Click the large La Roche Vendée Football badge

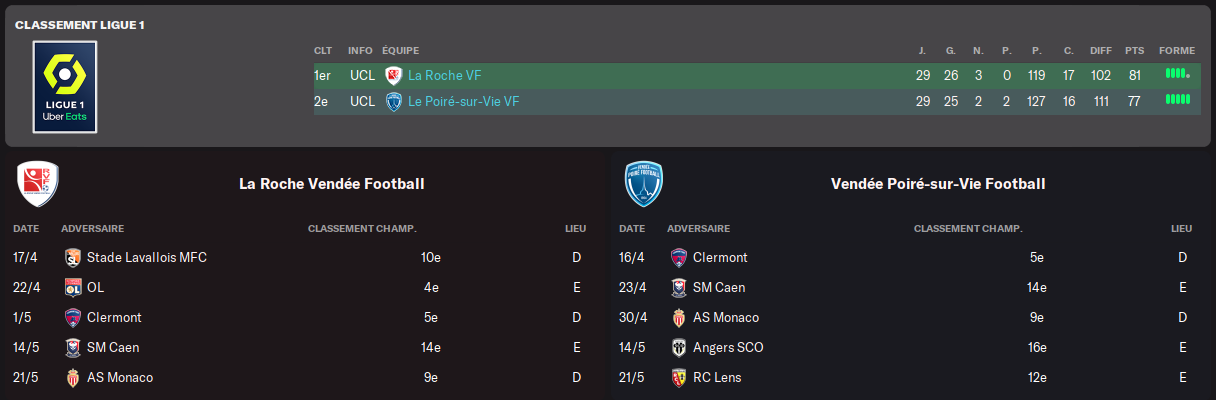click(37, 183)
